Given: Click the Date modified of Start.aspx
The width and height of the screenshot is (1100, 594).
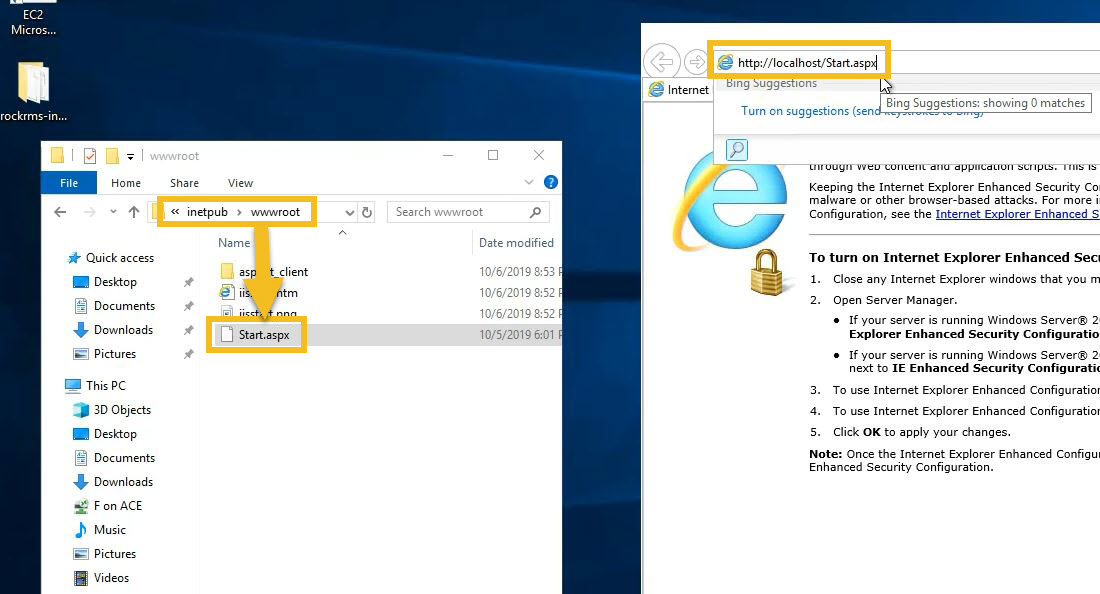Looking at the screenshot, I should 520,335.
